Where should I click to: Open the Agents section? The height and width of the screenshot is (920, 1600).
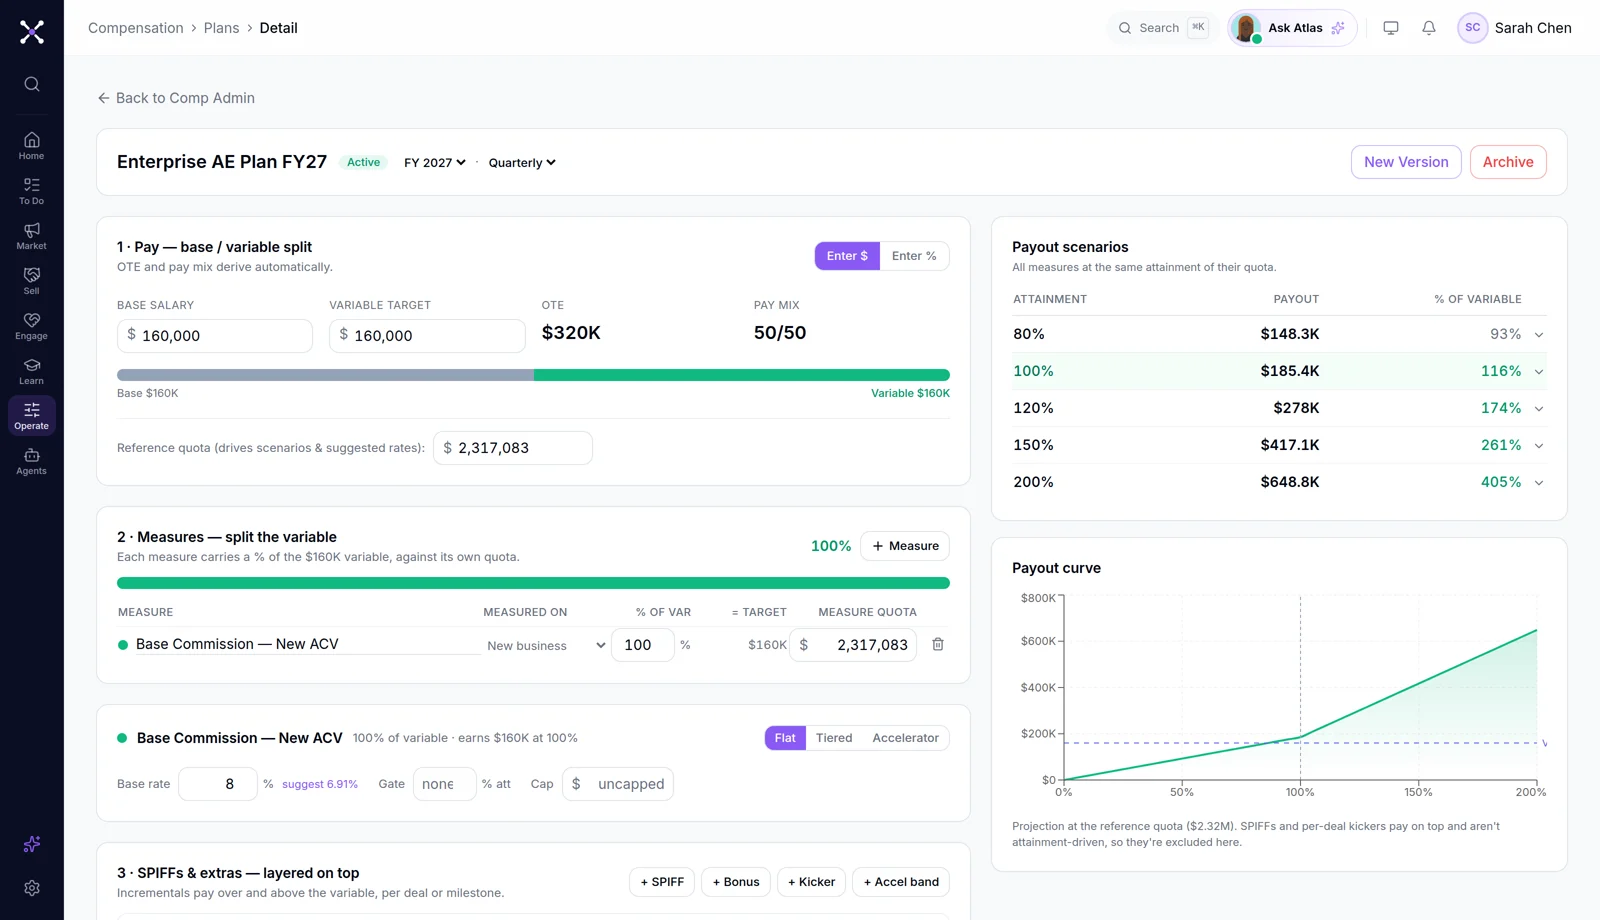tap(32, 461)
